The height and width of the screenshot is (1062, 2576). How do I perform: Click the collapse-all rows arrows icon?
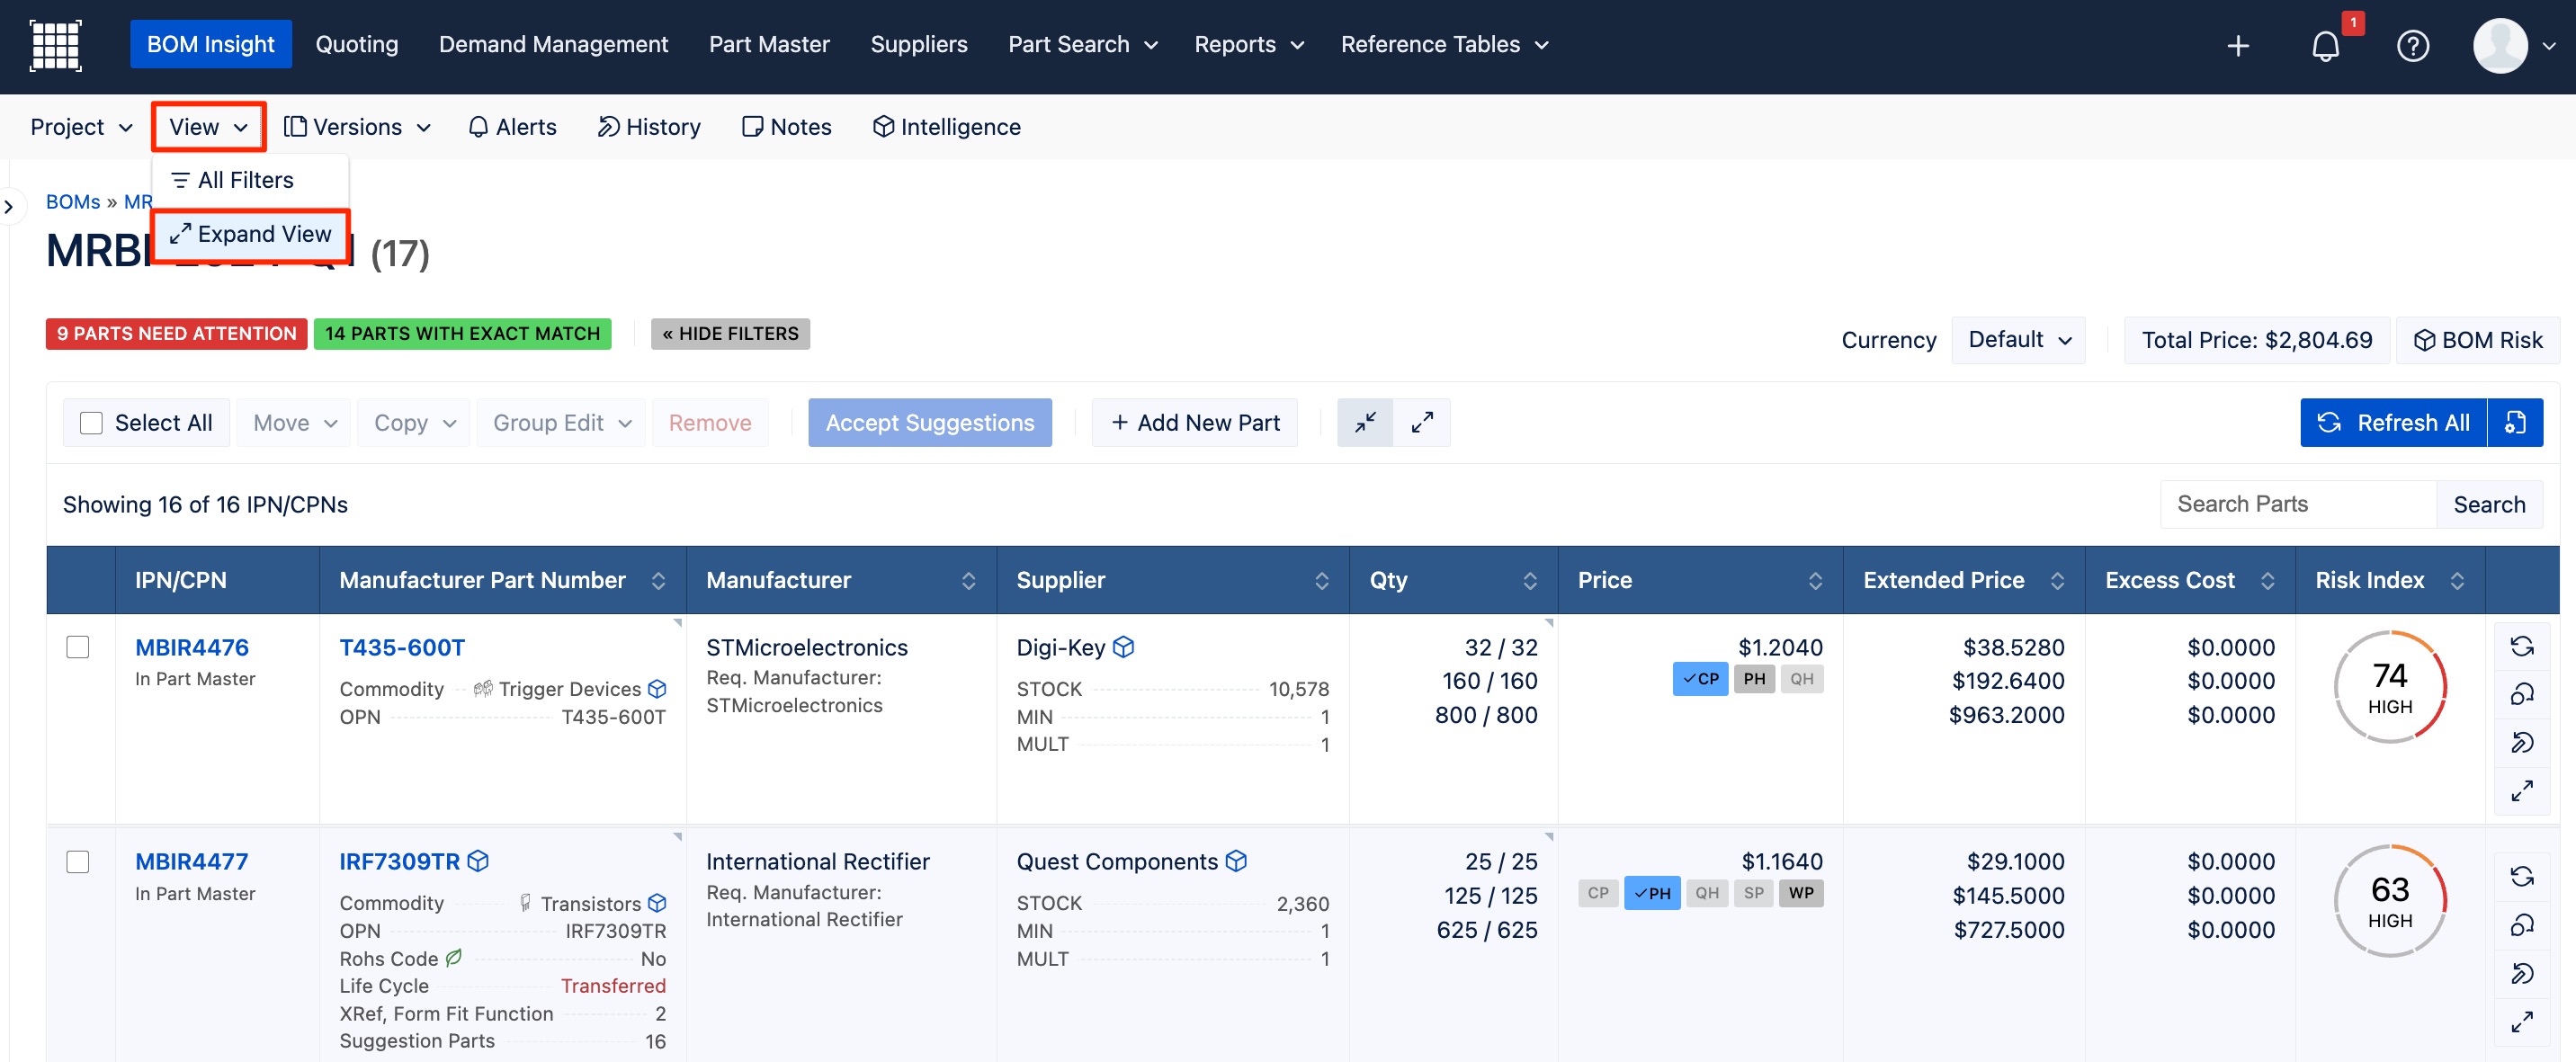pyautogui.click(x=1365, y=423)
